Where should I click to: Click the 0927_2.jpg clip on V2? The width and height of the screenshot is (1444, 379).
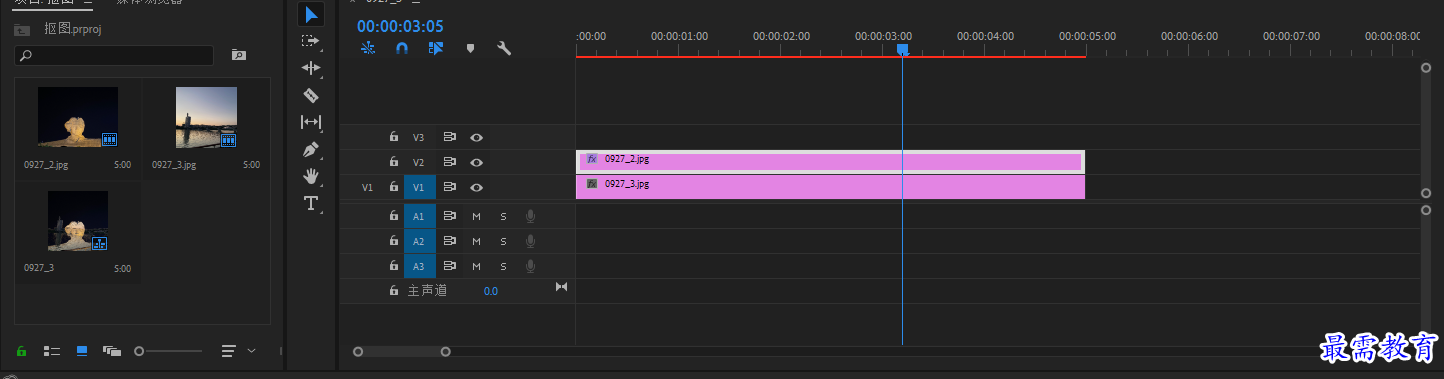click(x=830, y=162)
